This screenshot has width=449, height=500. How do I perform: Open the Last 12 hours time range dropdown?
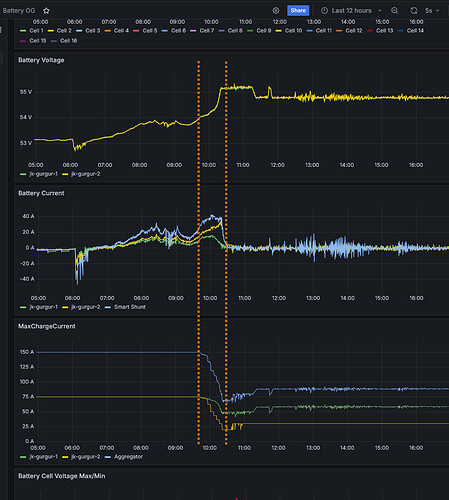(x=351, y=11)
